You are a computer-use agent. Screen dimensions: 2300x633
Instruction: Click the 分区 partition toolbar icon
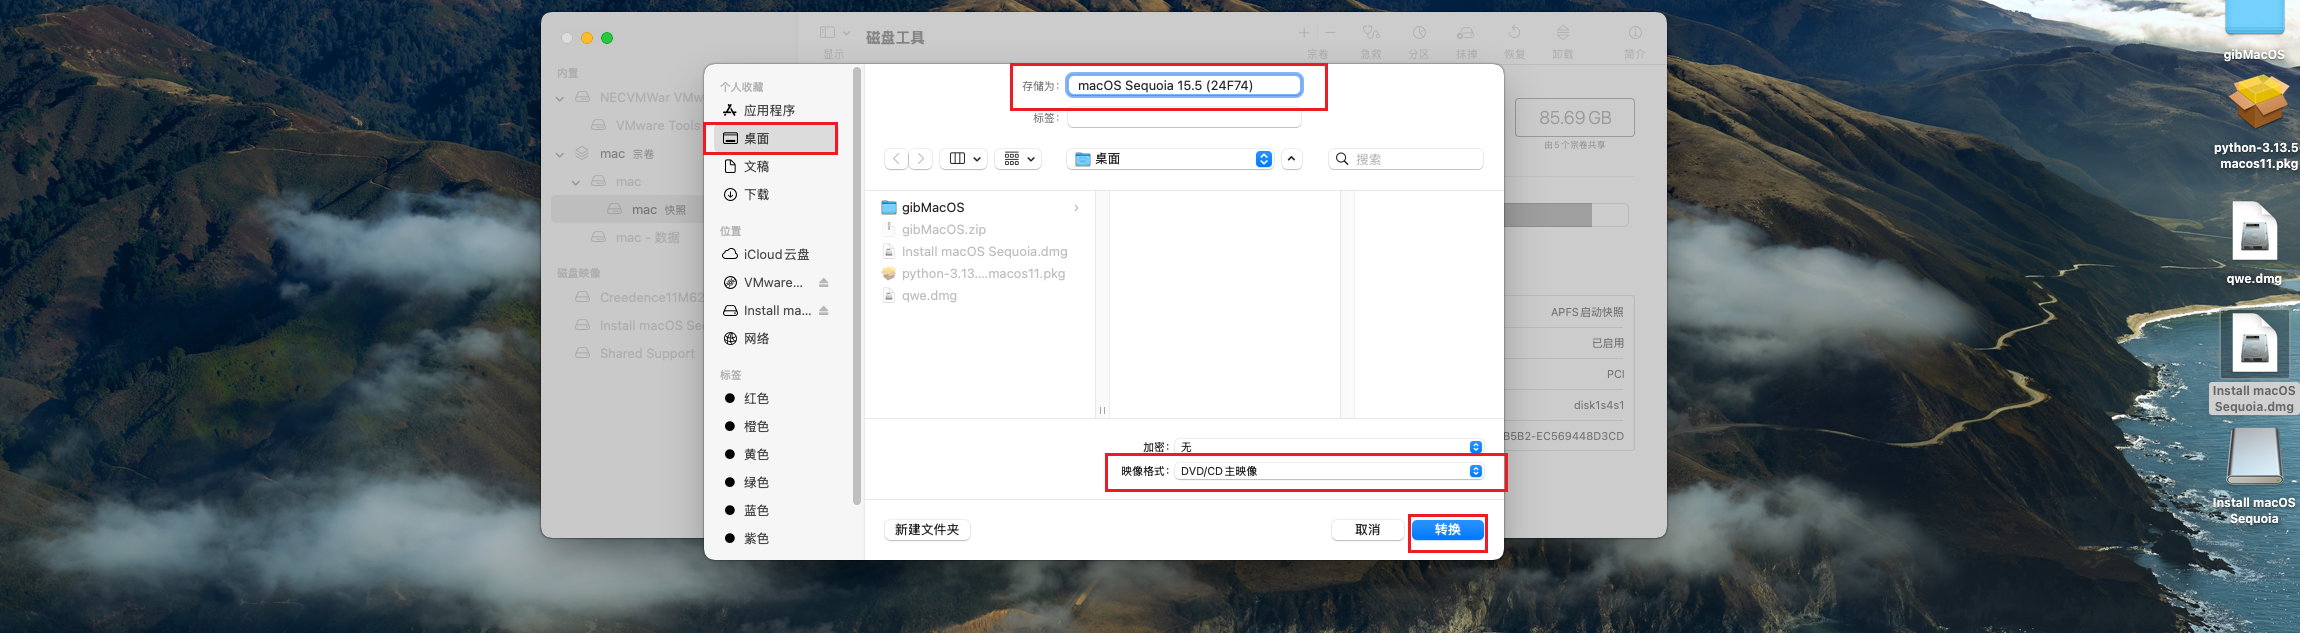(x=1419, y=34)
